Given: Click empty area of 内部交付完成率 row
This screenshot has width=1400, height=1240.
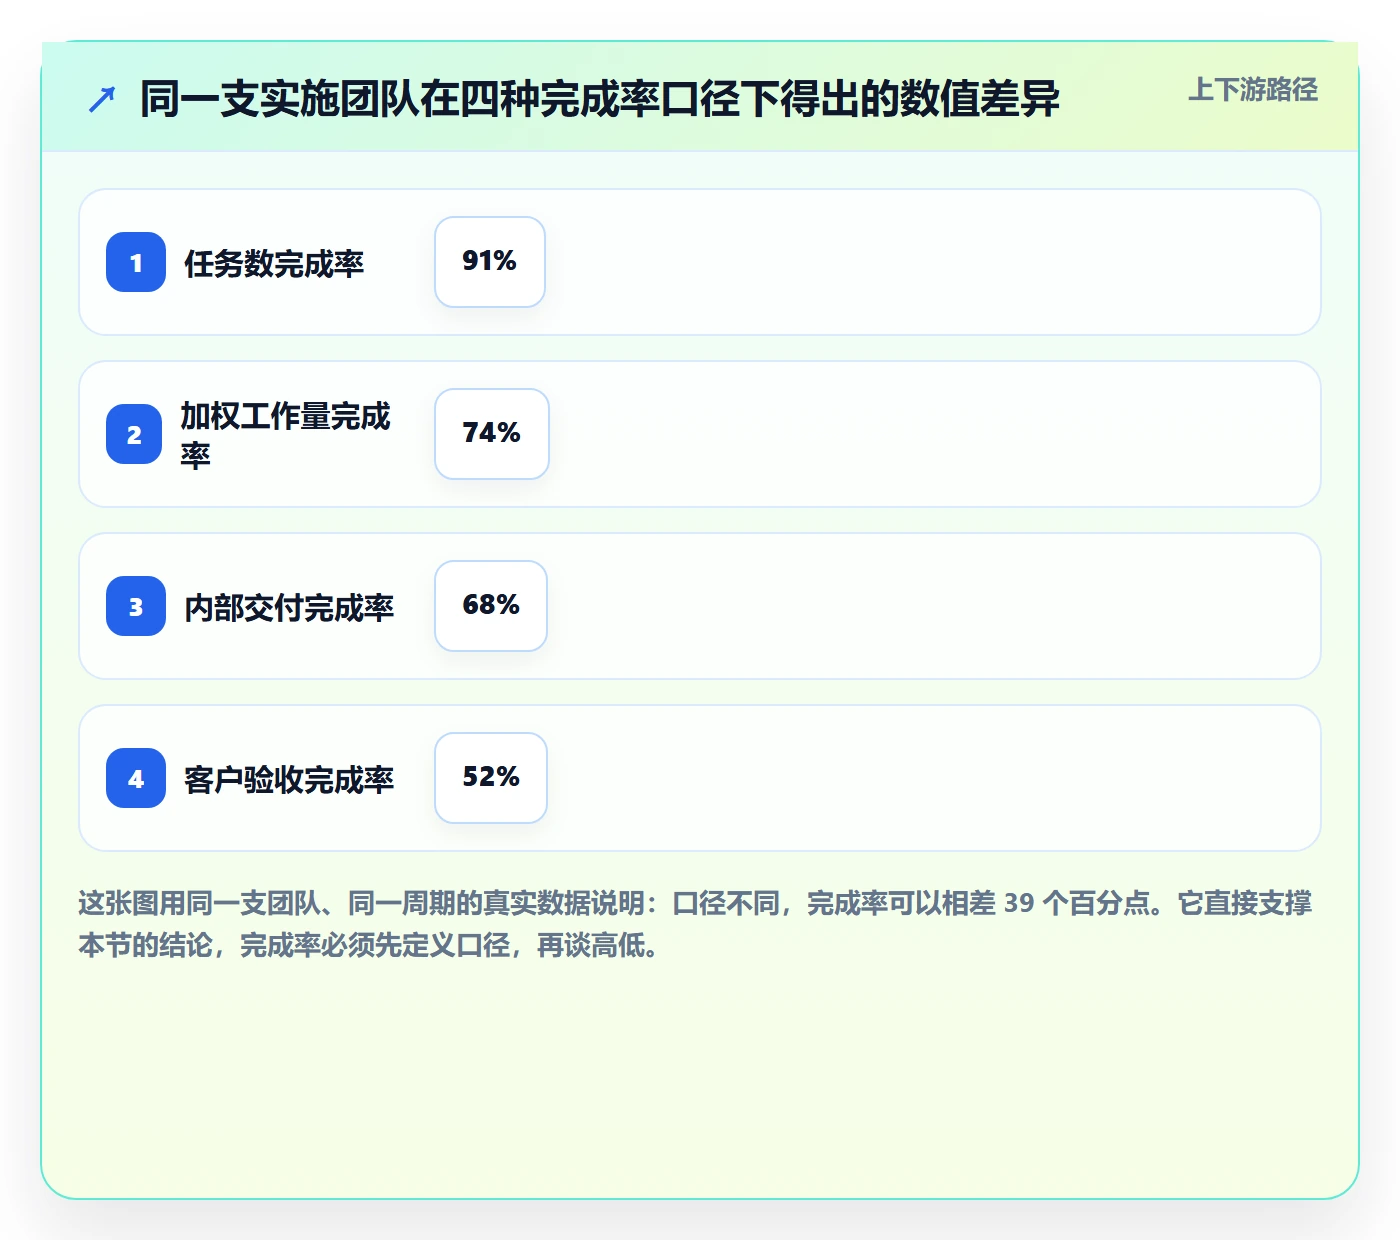Looking at the screenshot, I should coord(930,606).
